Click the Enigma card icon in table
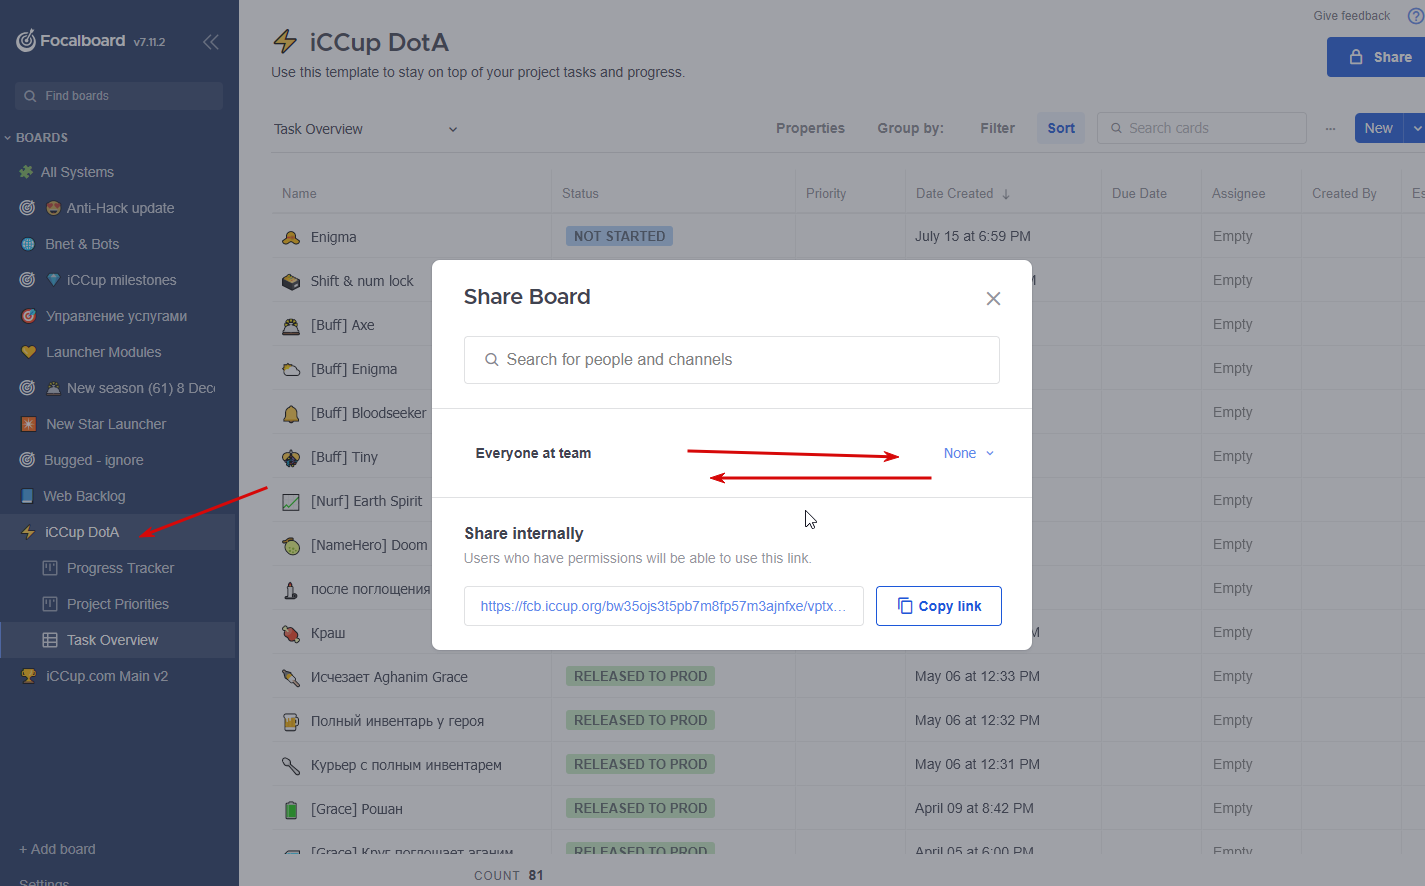1425x886 pixels. pyautogui.click(x=291, y=238)
